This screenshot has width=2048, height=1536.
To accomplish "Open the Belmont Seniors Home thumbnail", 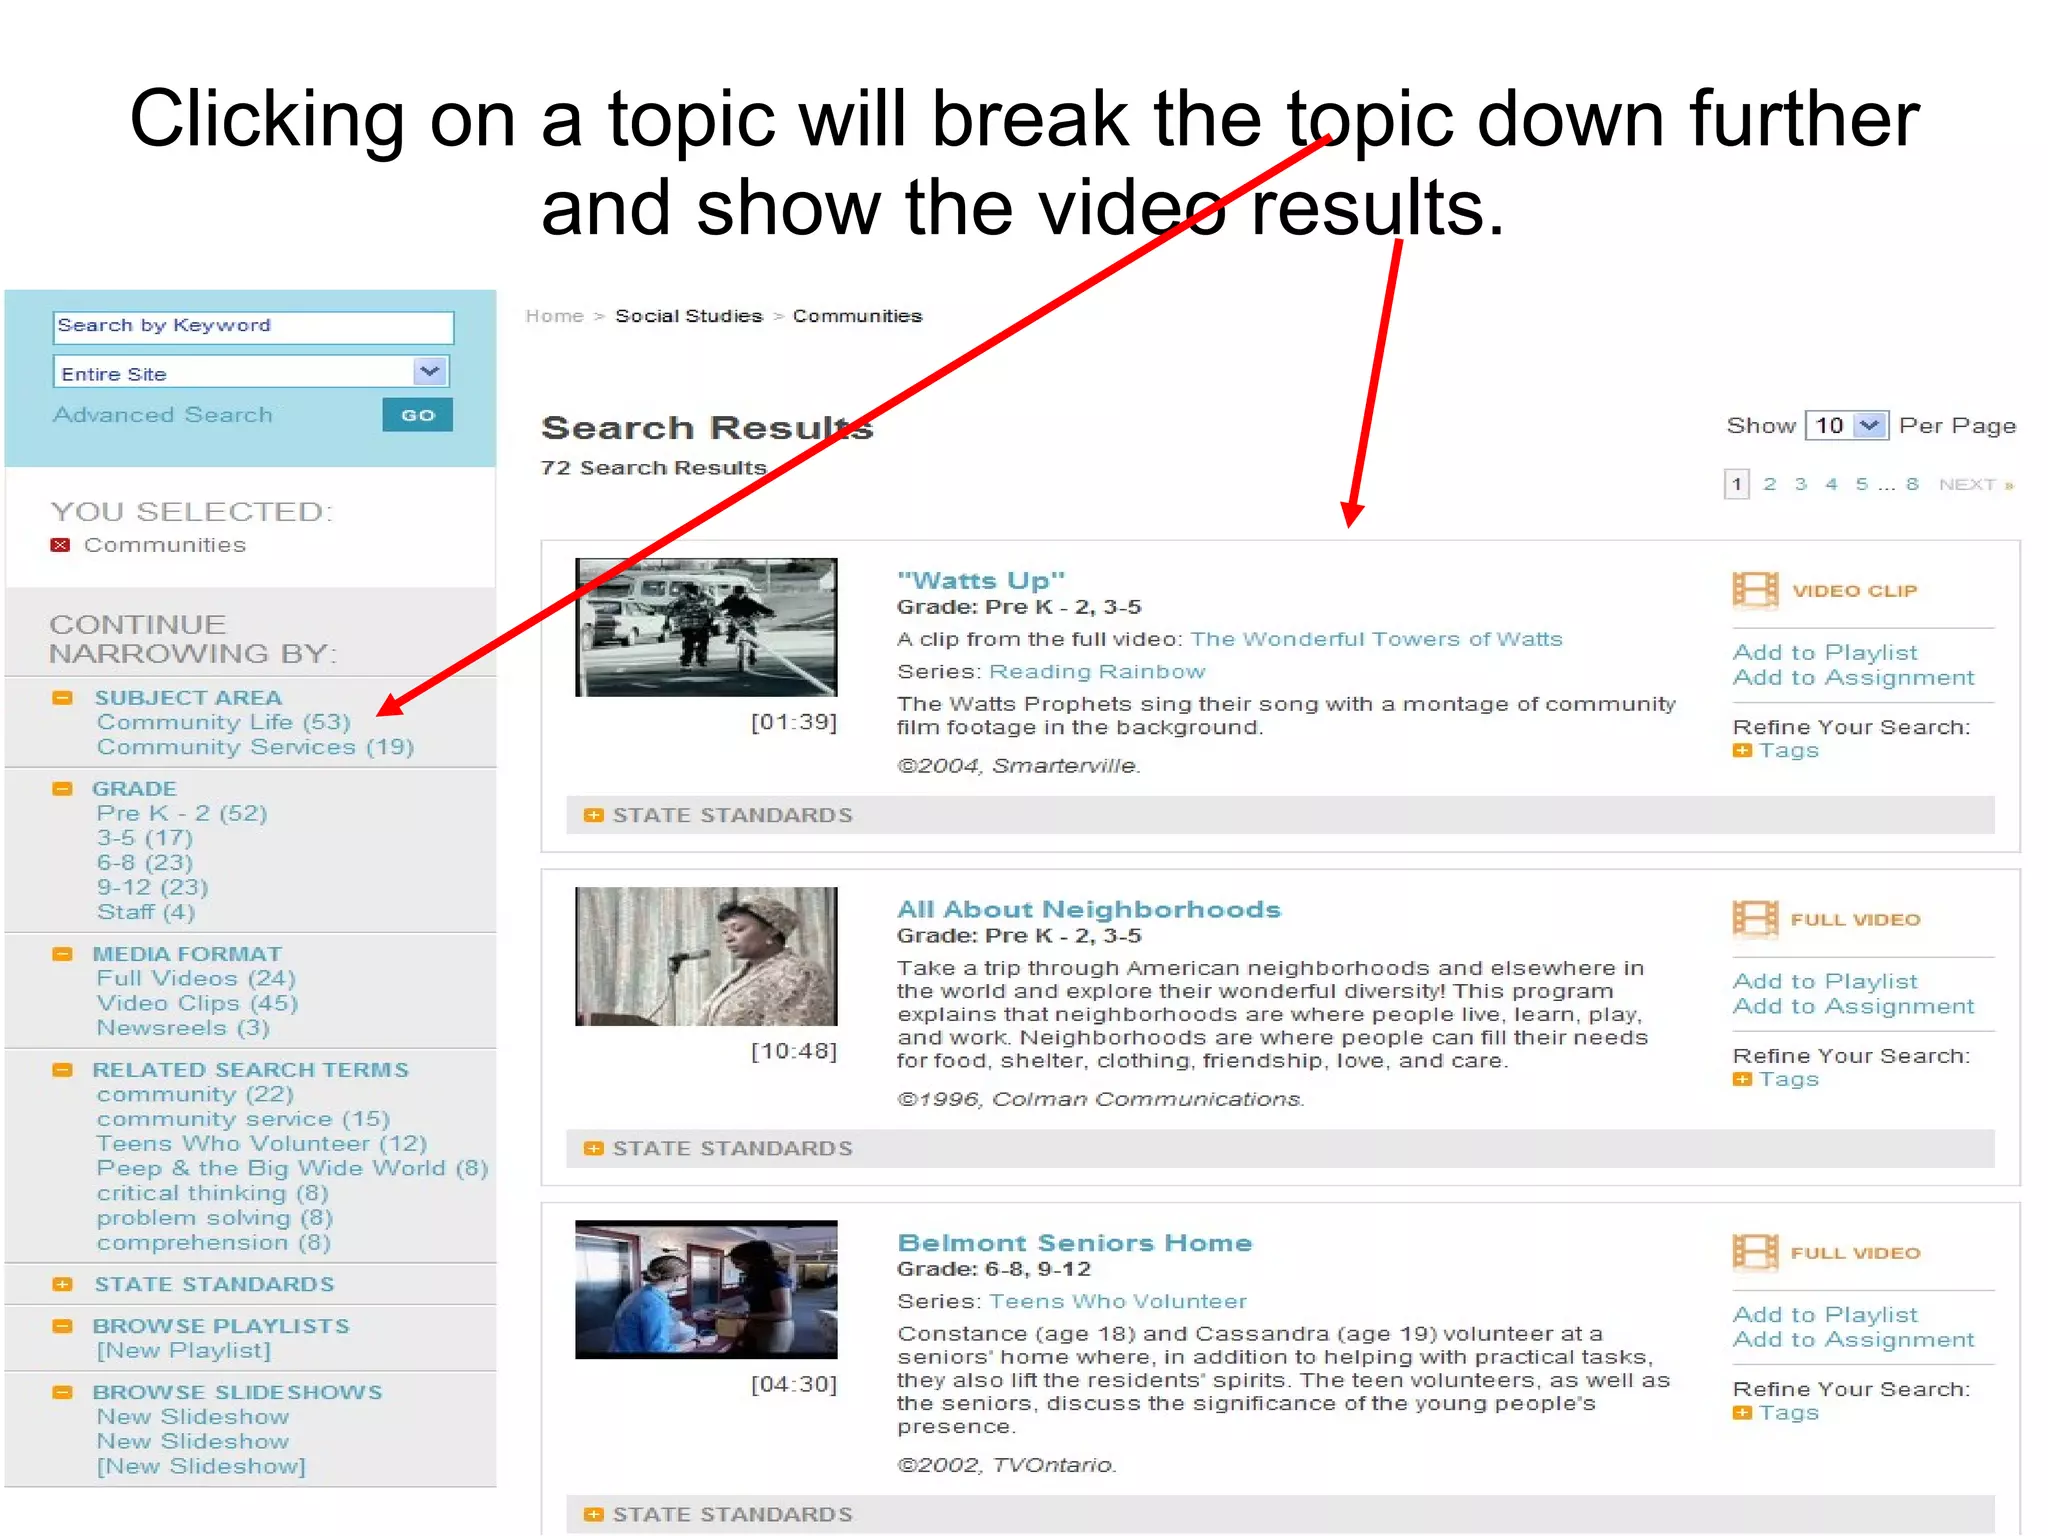I will point(706,1289).
